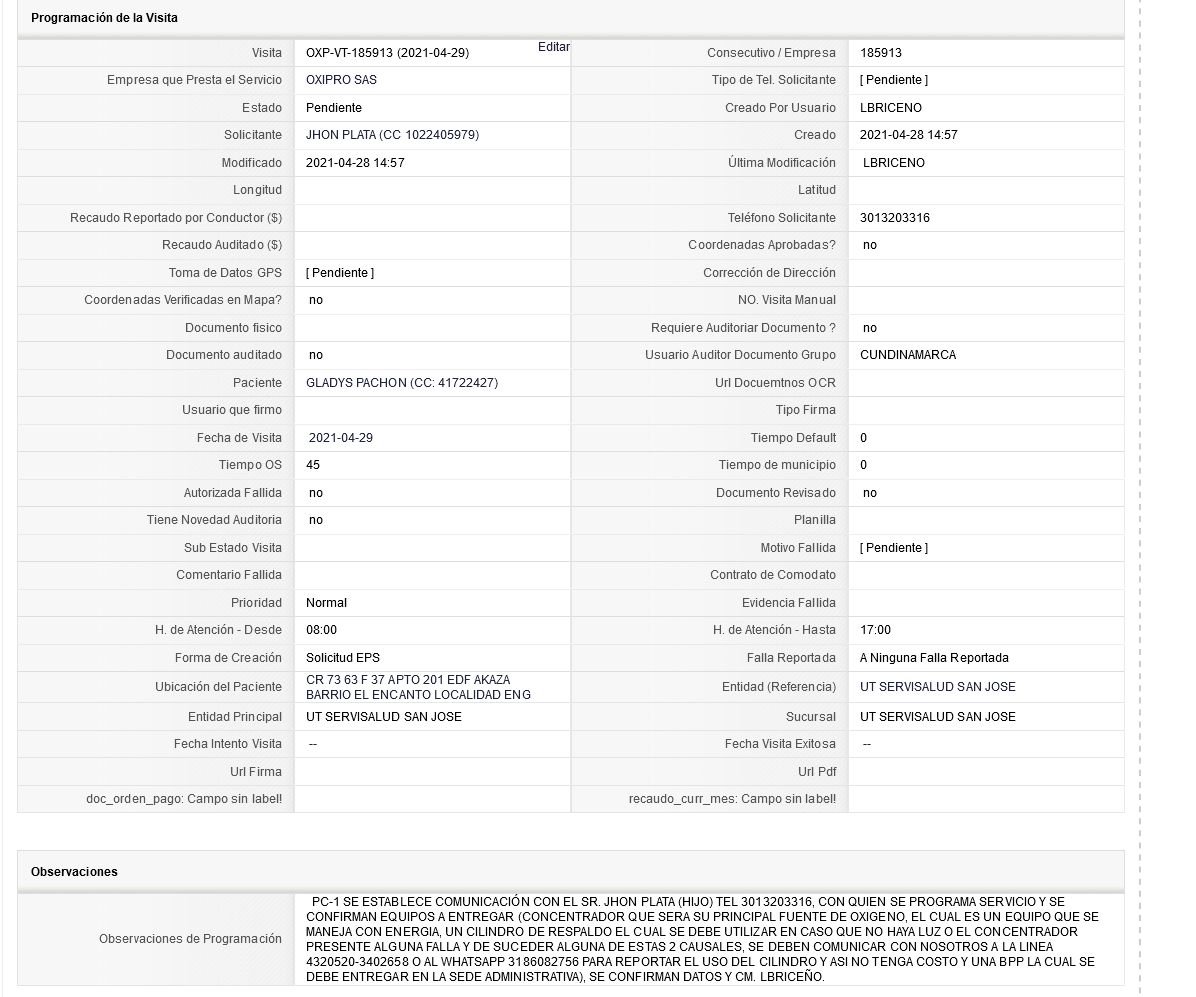
Task: Click the Observaciones section header
Action: click(74, 871)
